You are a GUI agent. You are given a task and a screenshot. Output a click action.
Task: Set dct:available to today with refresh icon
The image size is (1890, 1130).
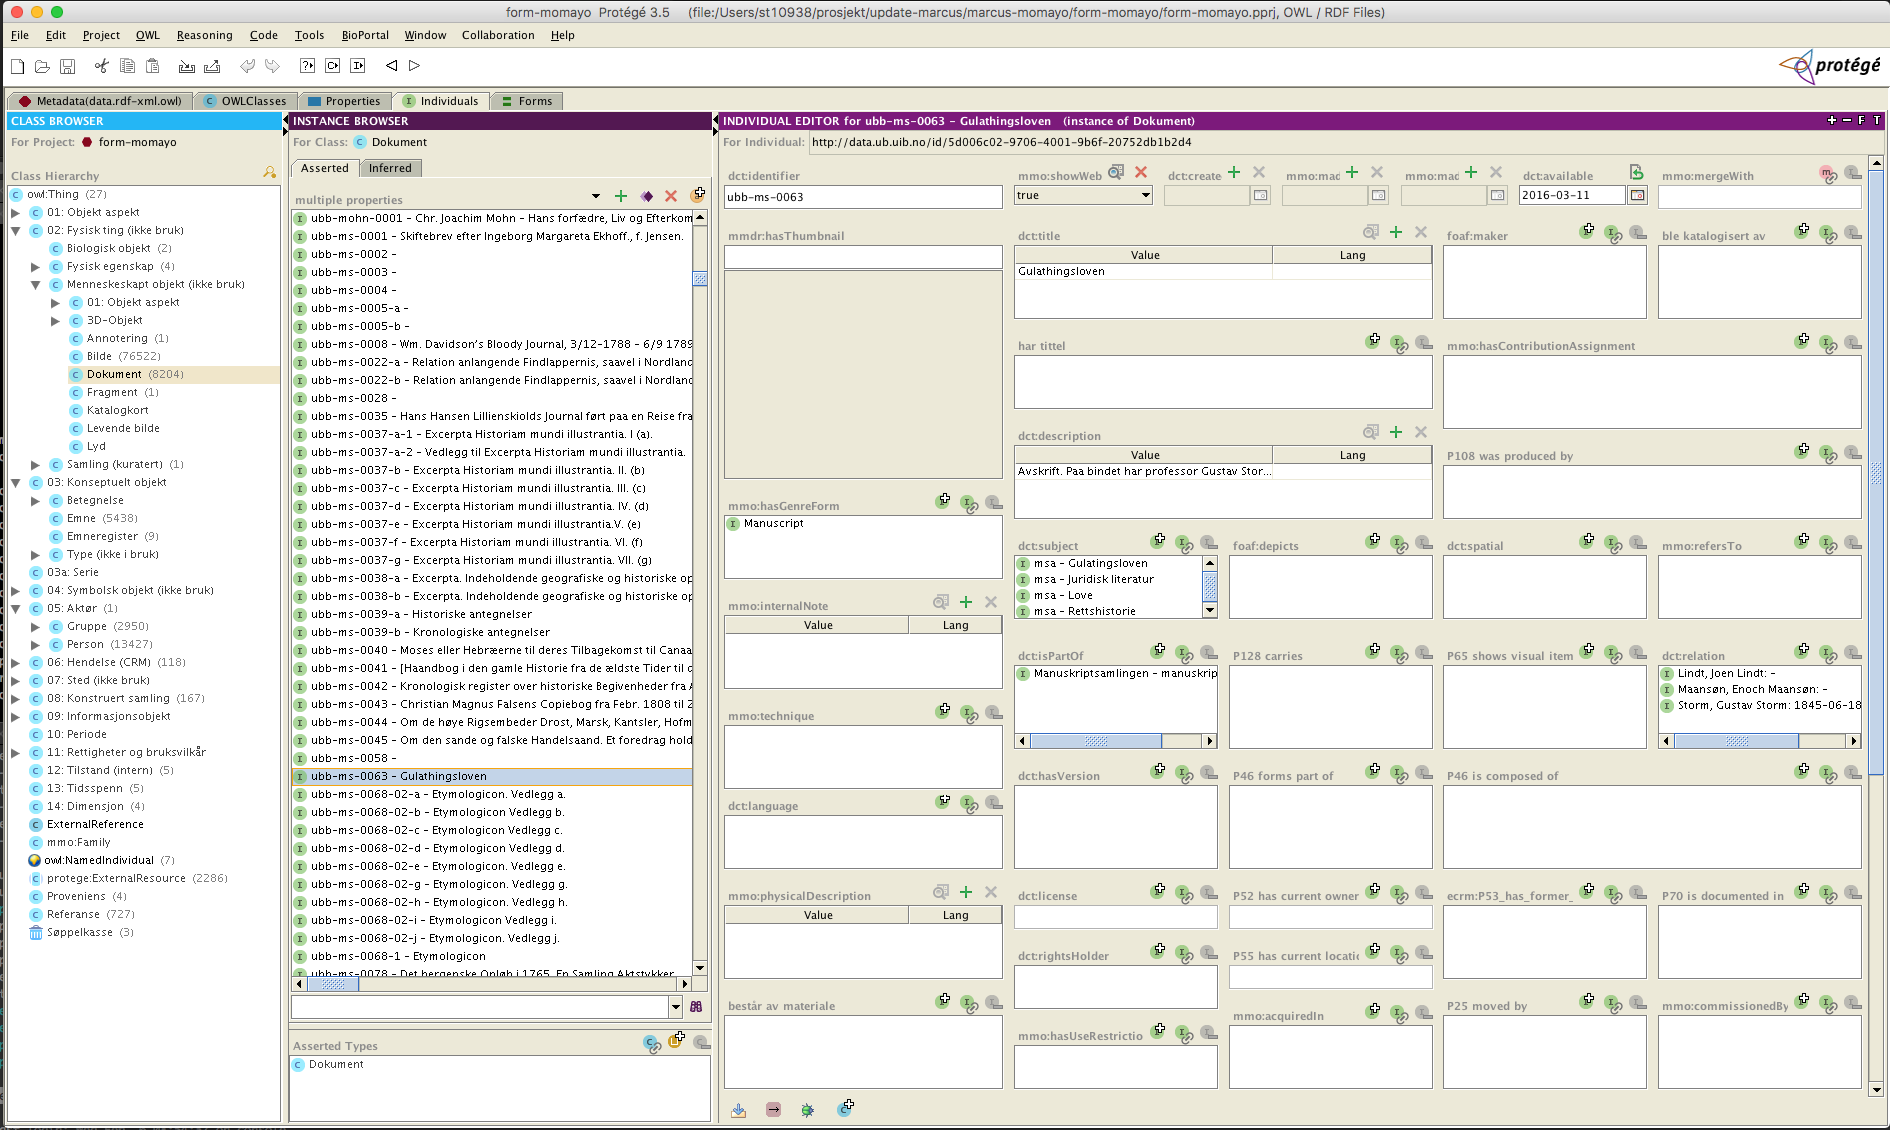coord(1636,172)
